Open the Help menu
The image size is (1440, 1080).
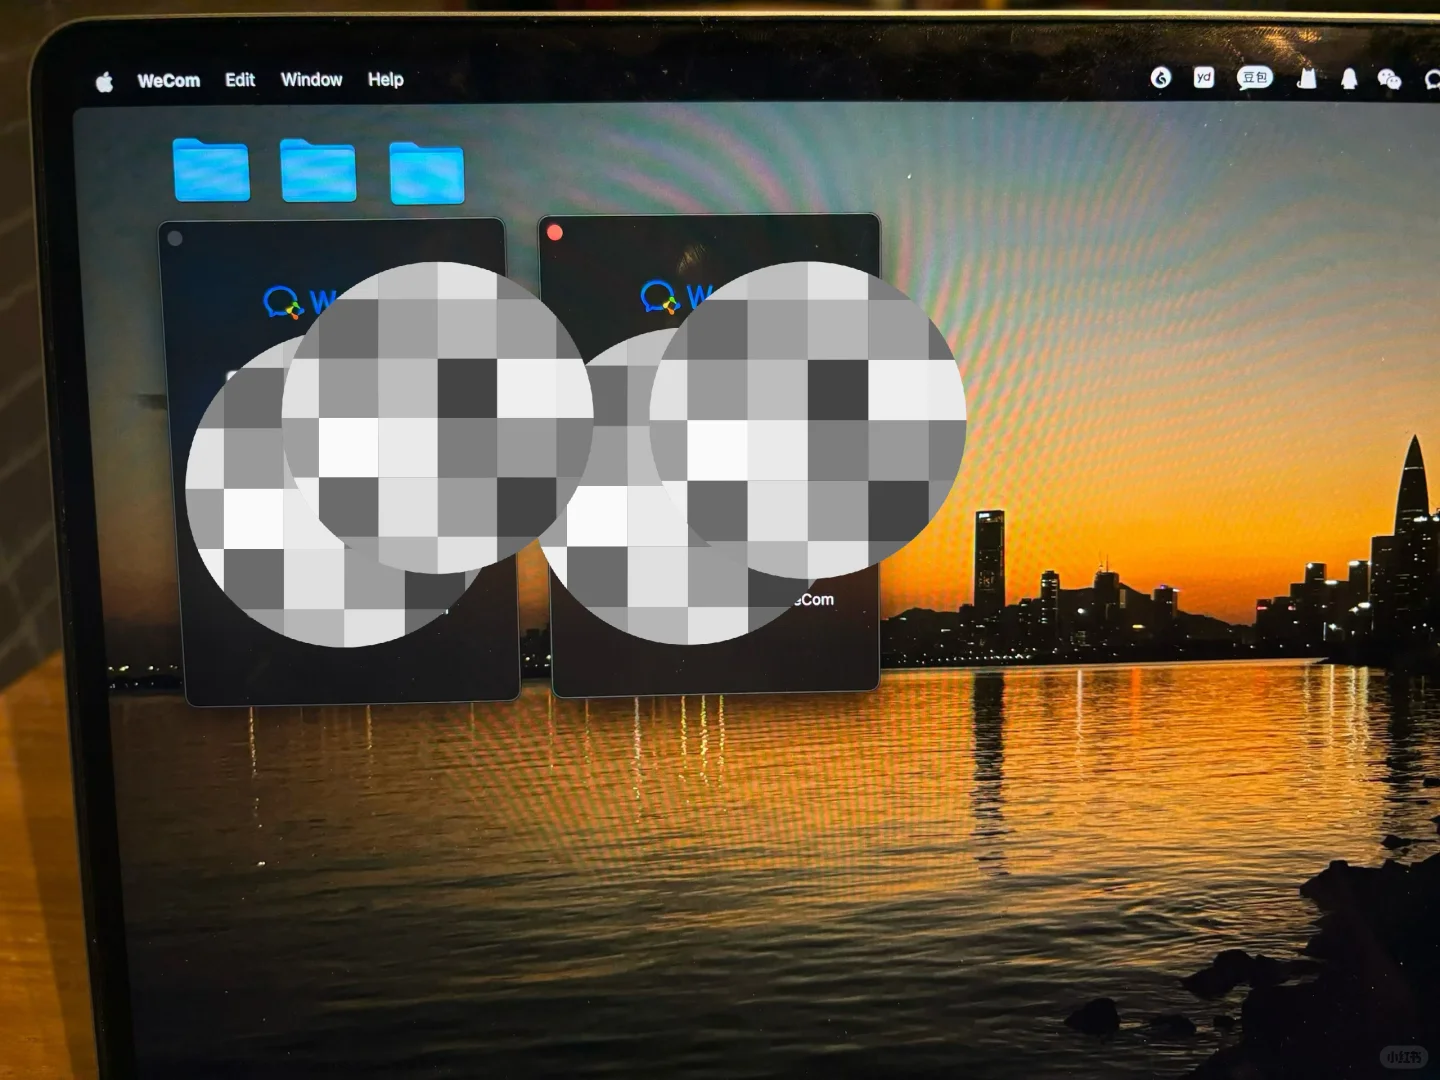tap(385, 79)
